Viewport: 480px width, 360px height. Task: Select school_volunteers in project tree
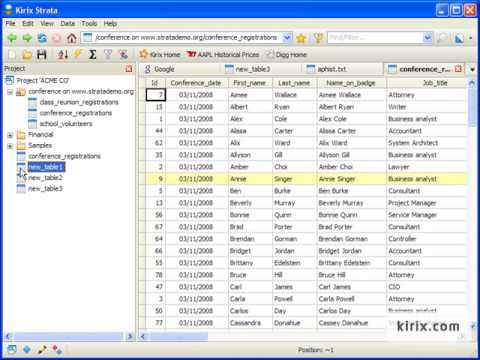[66, 124]
